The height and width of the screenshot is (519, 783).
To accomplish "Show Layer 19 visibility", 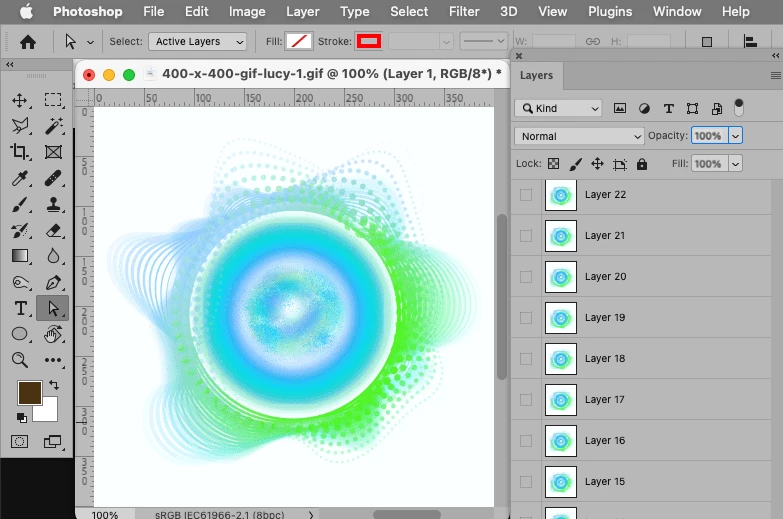I will 526,318.
